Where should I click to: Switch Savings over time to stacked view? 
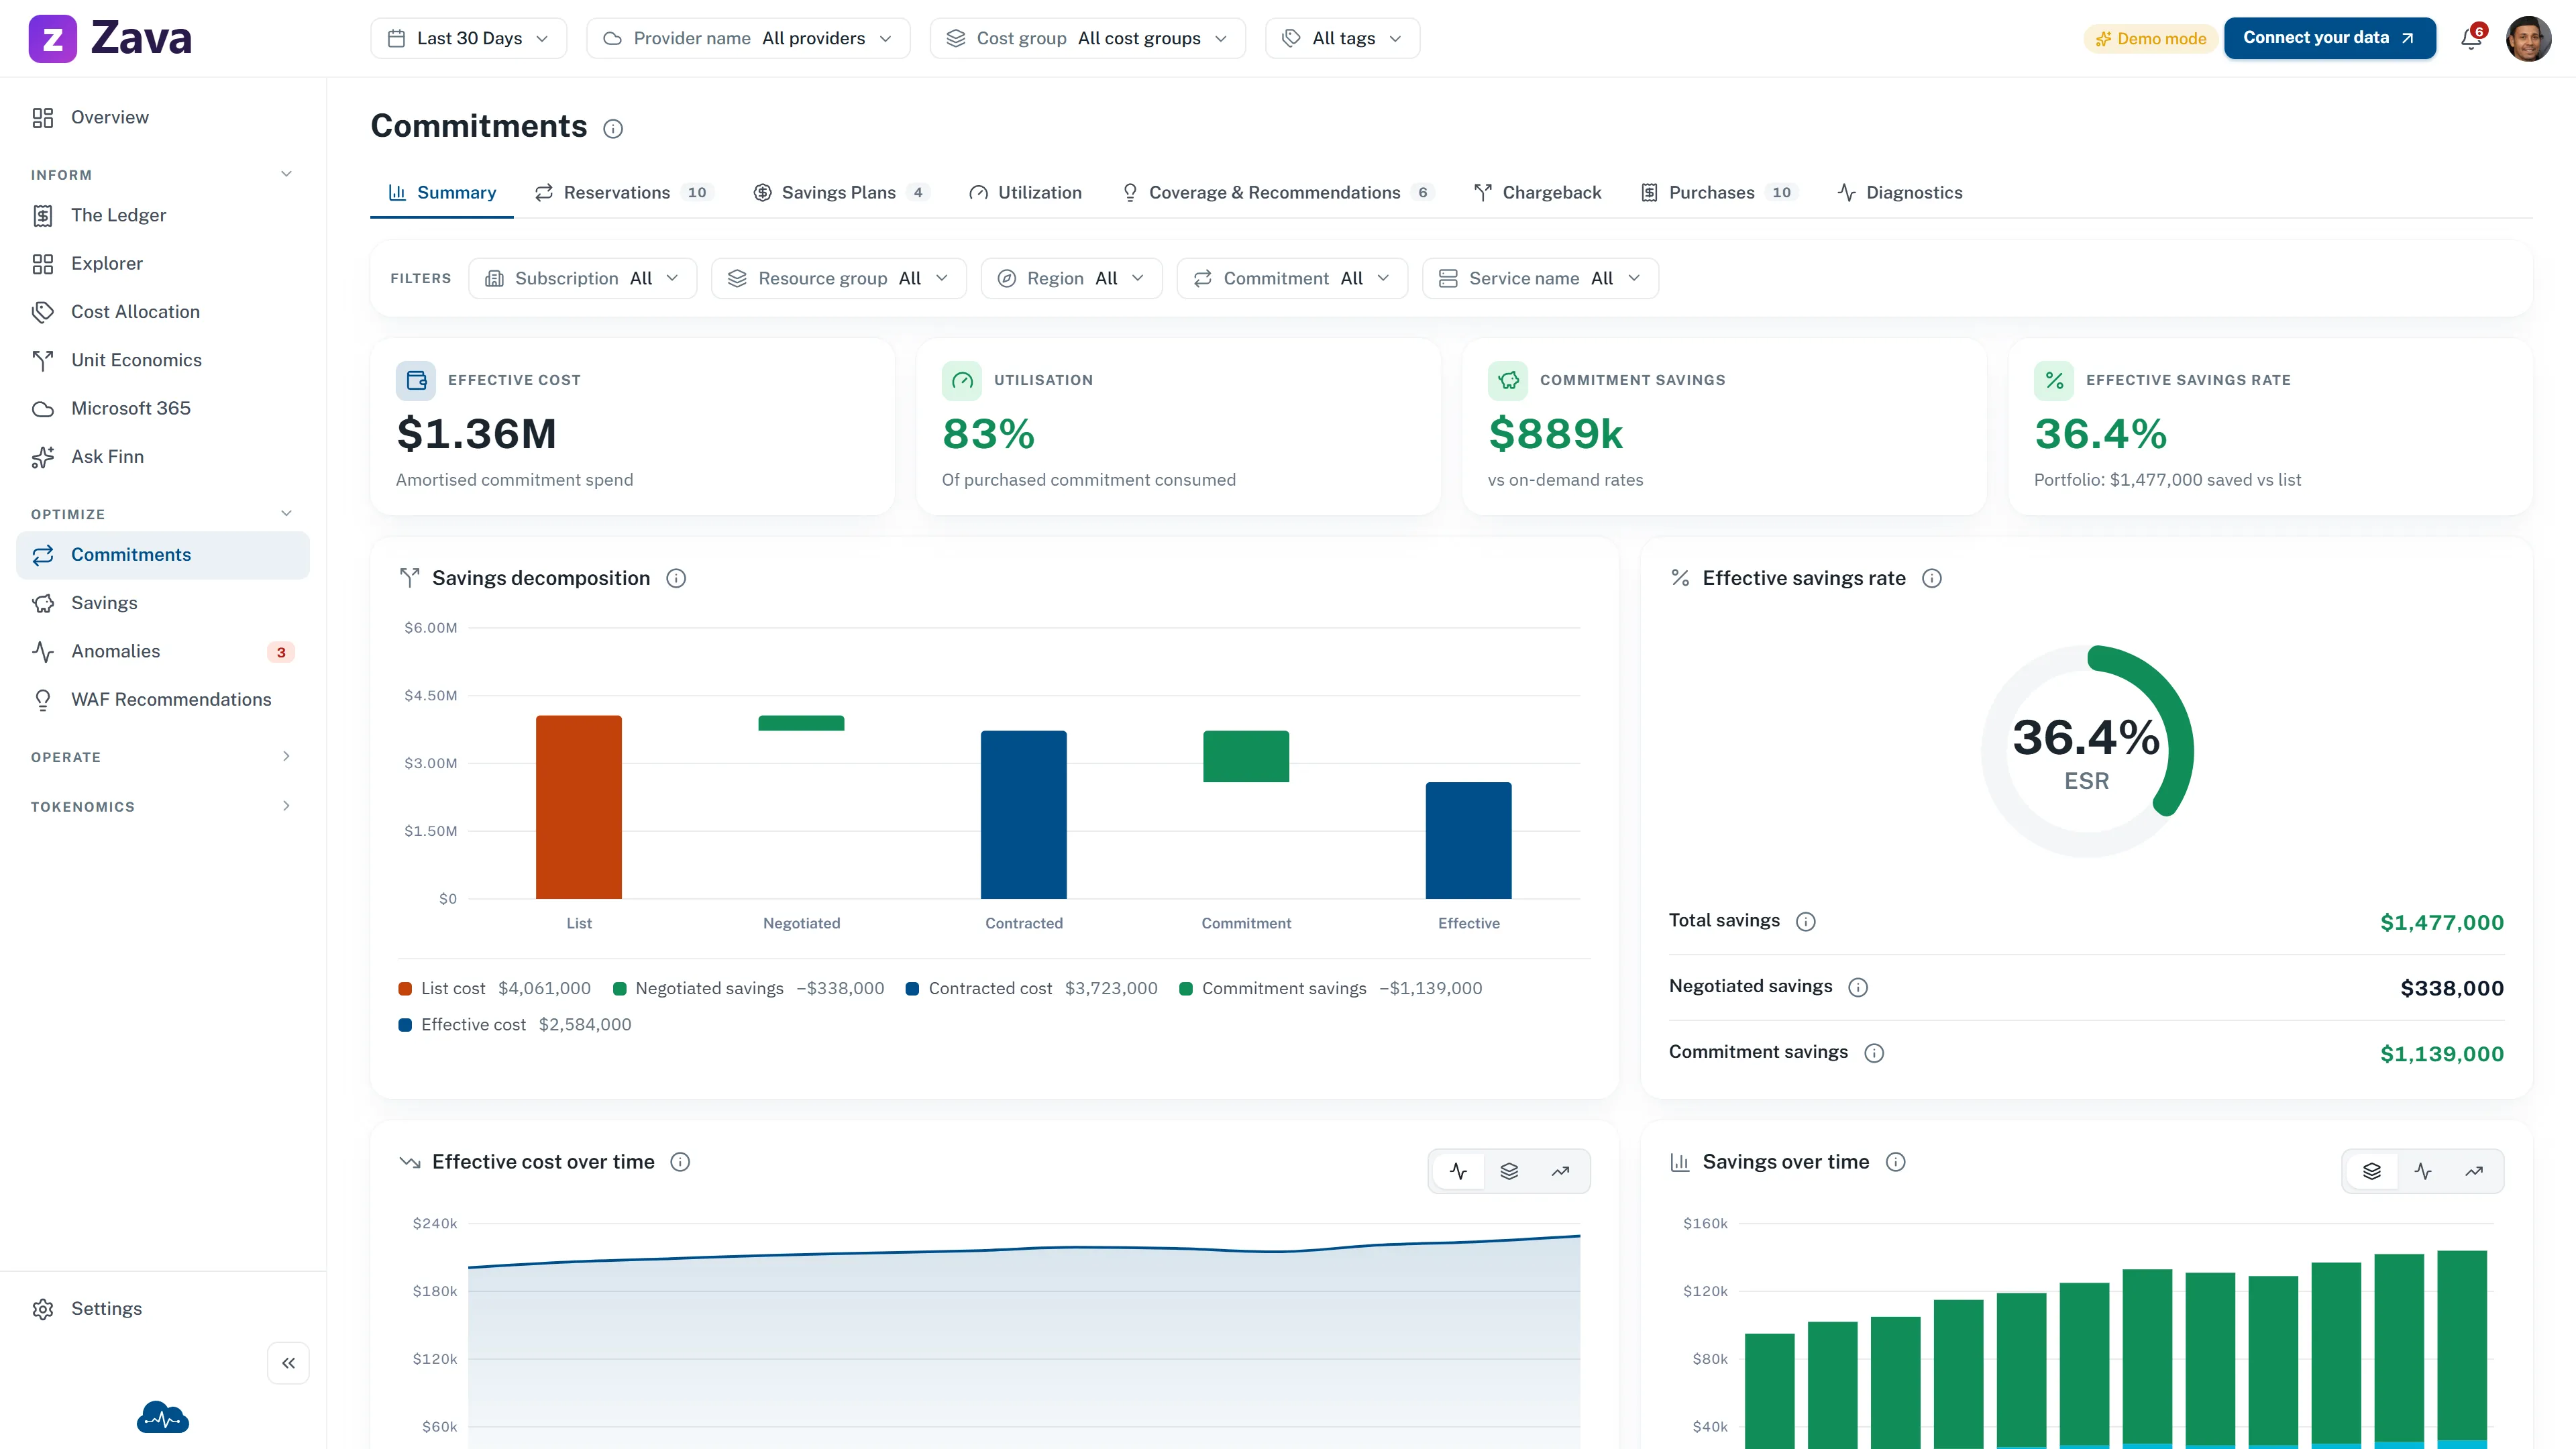pos(2372,1171)
